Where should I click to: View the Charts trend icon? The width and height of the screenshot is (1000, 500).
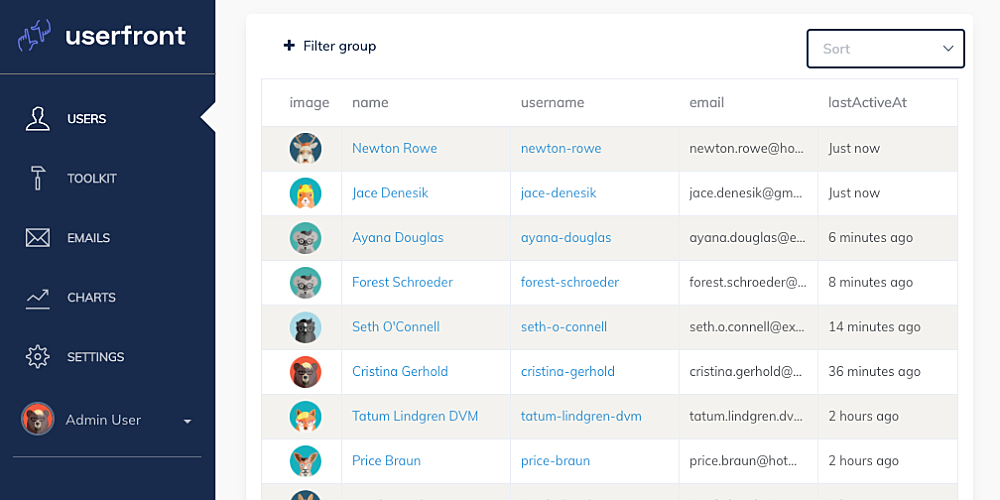coord(38,298)
